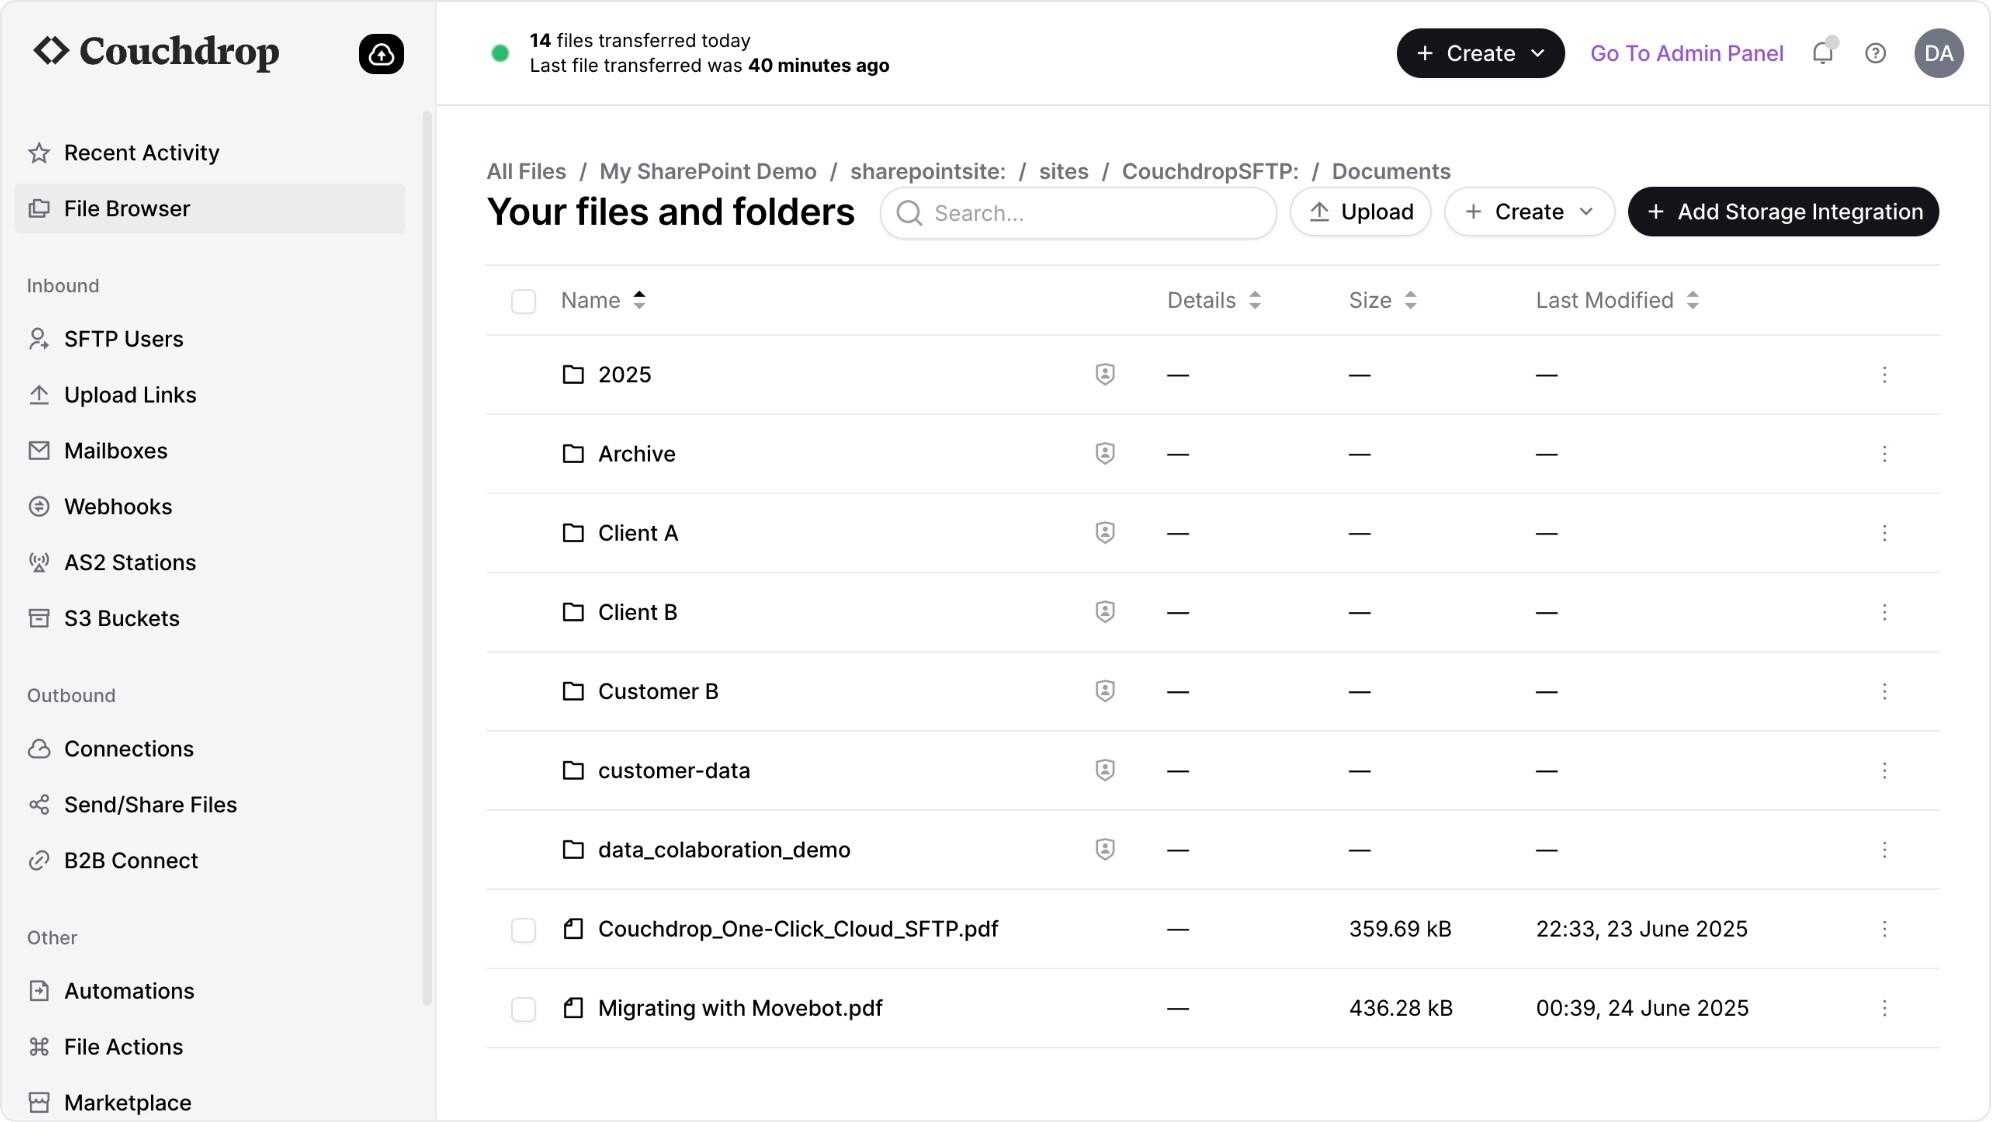The width and height of the screenshot is (1992, 1122).
Task: Open the S3 Buckets section
Action: 121,618
